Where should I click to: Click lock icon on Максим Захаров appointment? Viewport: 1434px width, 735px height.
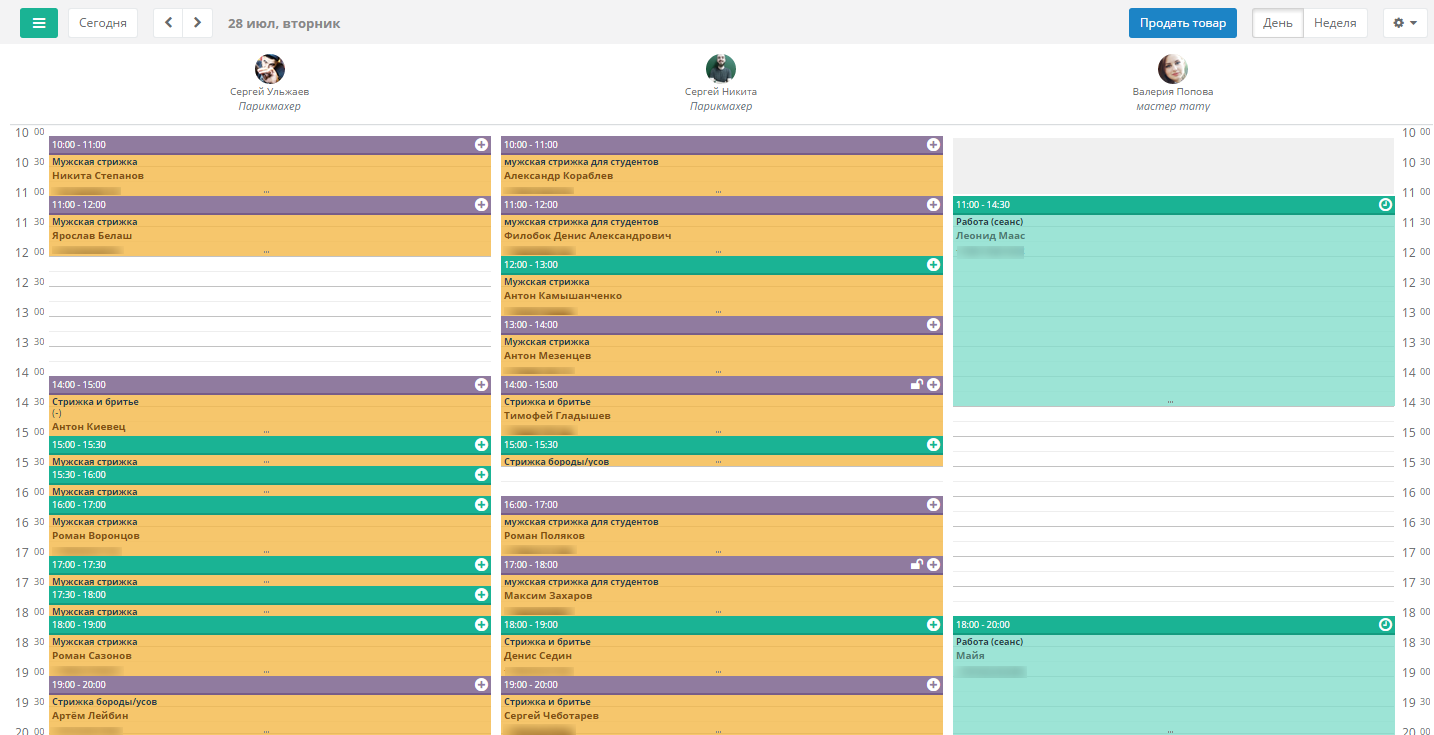[x=916, y=565]
